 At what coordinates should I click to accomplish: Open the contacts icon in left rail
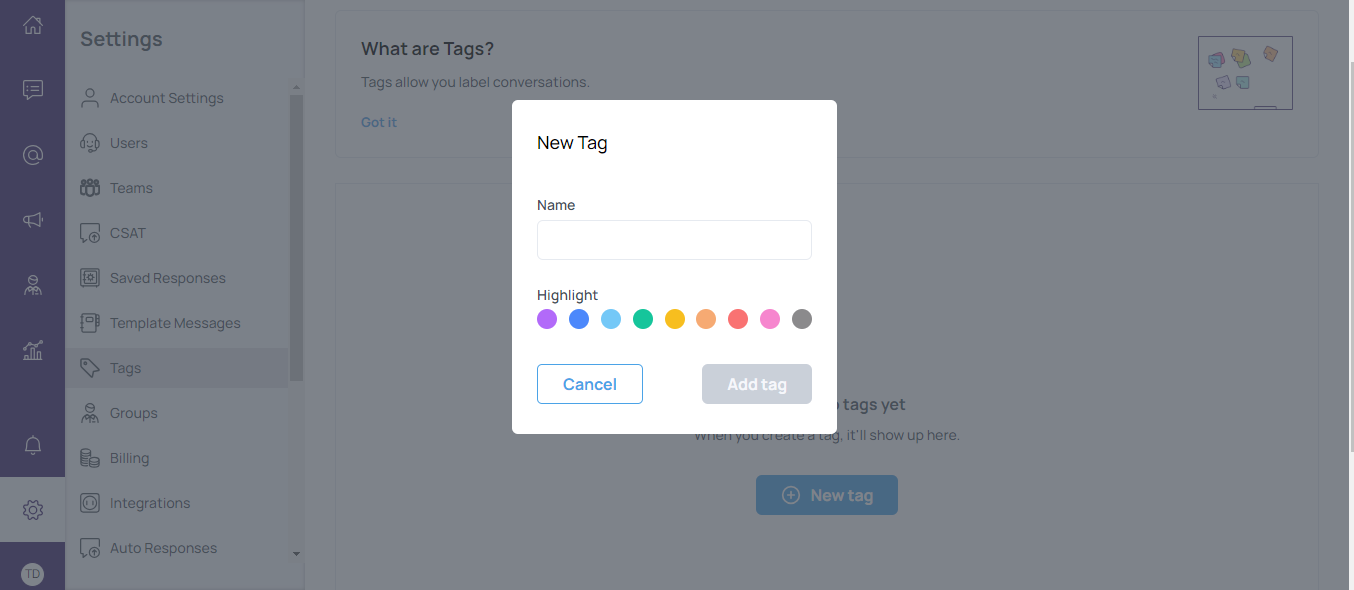[x=33, y=285]
